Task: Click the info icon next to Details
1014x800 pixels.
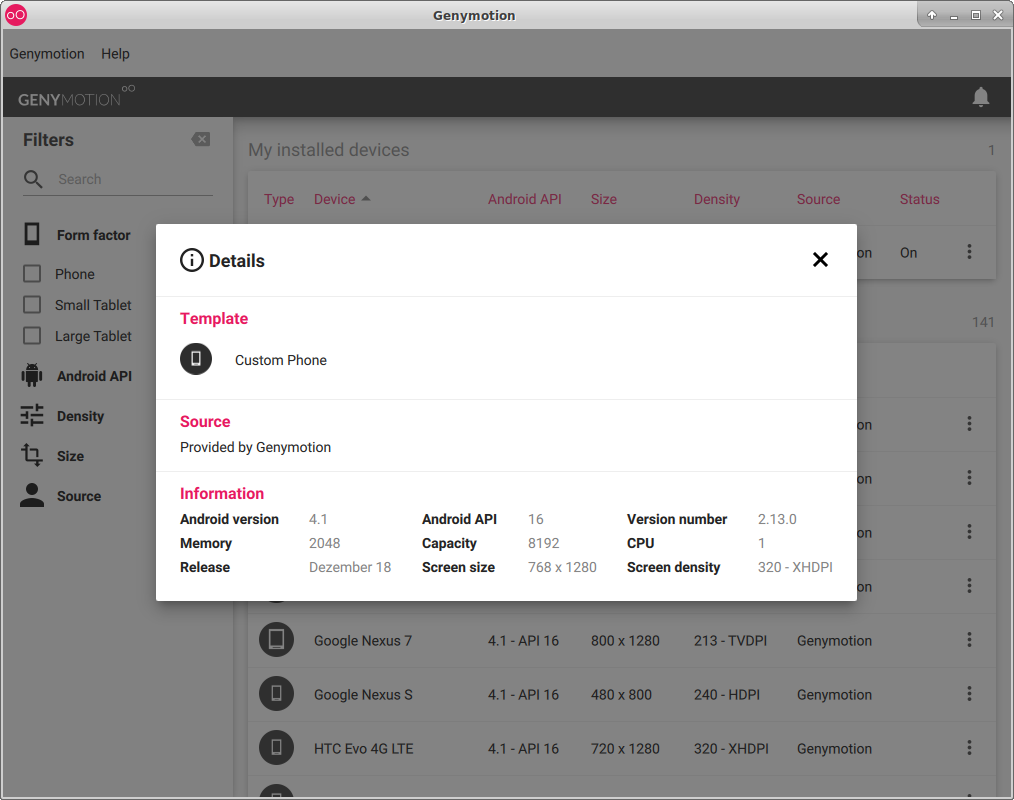Action: point(191,260)
